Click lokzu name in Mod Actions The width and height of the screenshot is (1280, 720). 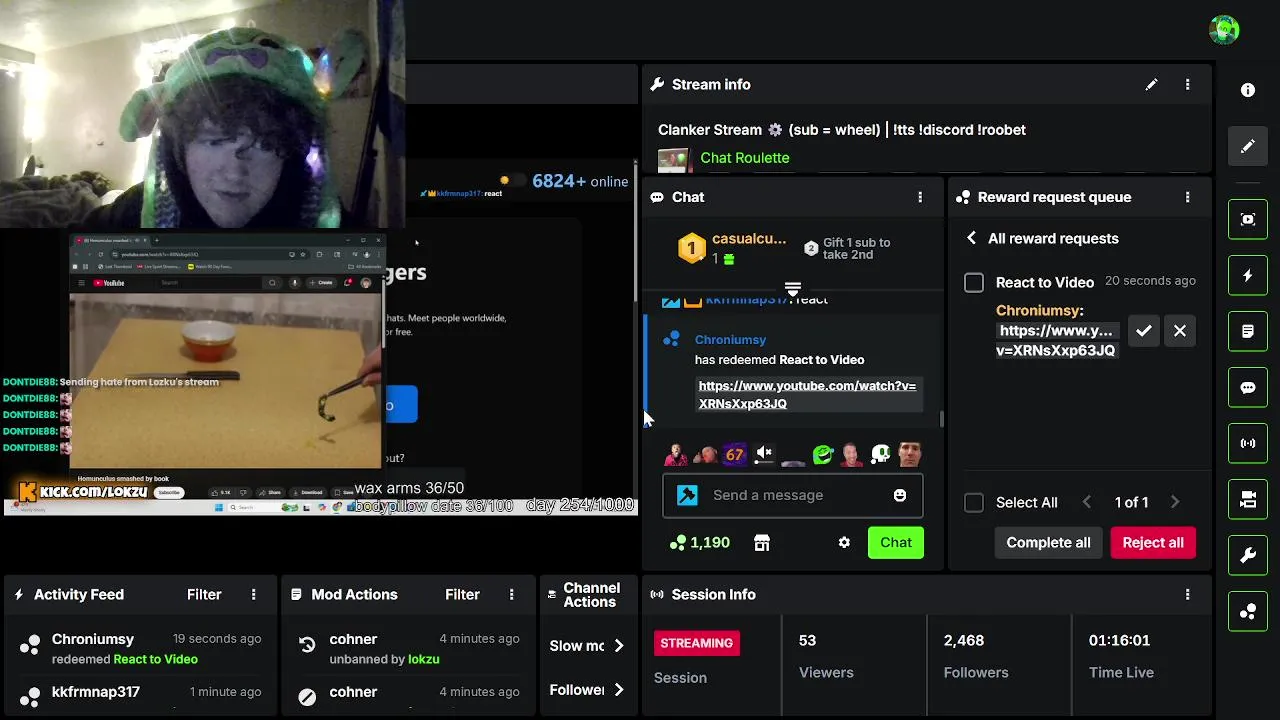[x=424, y=659]
